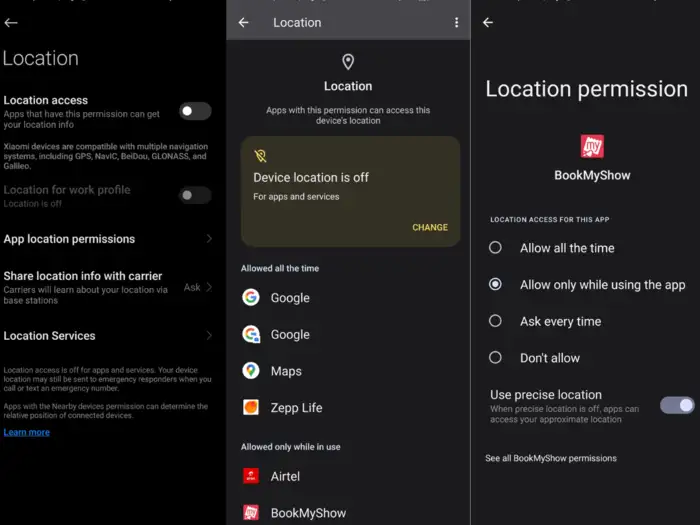700x525 pixels.
Task: Open Share location info with carrier chevron
Action: click(x=209, y=287)
